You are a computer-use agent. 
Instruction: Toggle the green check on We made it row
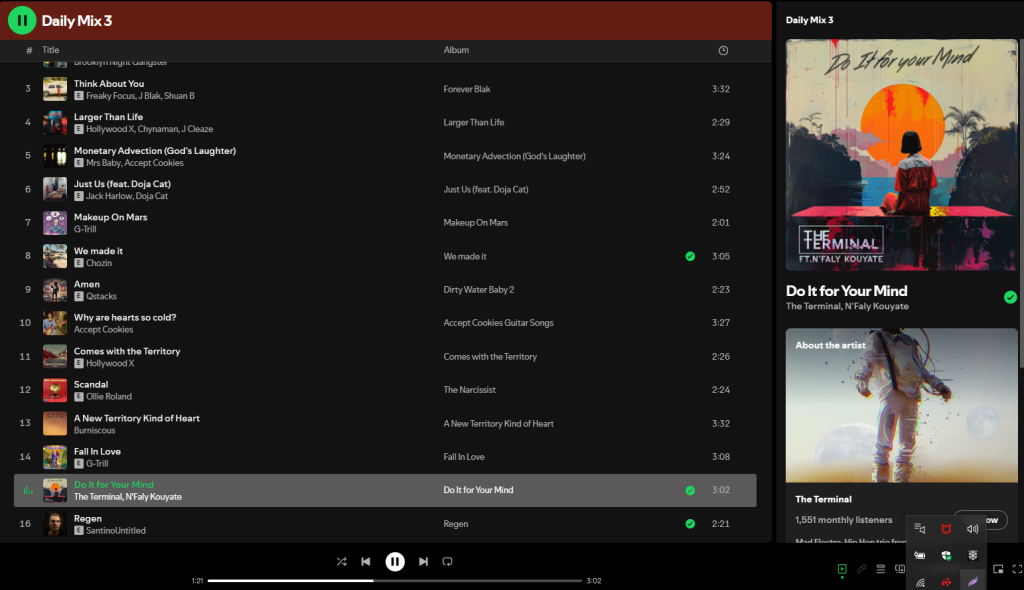[690, 256]
